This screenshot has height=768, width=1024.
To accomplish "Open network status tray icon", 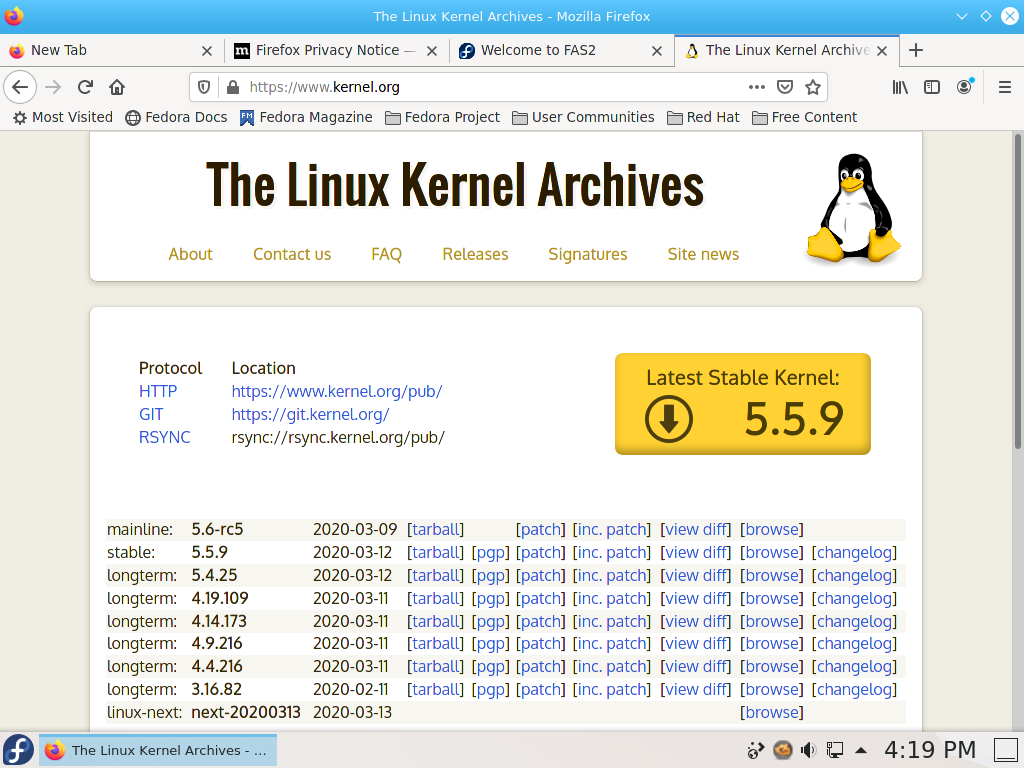I will click(835, 750).
